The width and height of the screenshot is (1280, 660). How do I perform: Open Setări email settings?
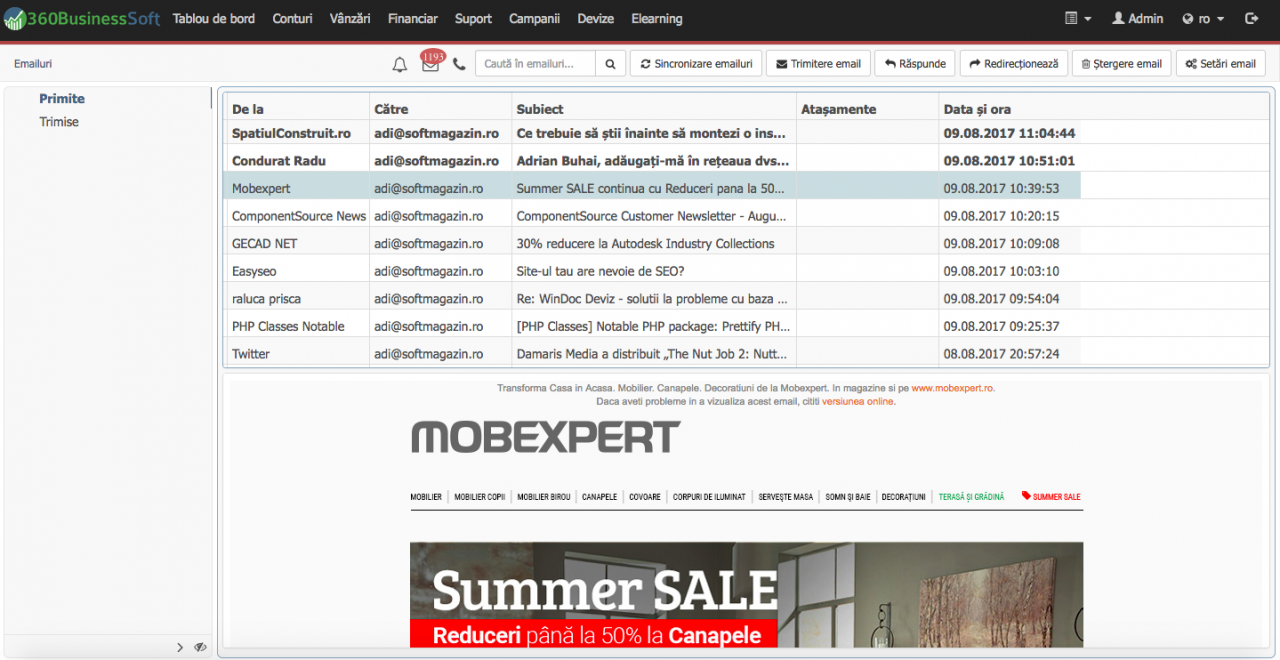point(1220,64)
